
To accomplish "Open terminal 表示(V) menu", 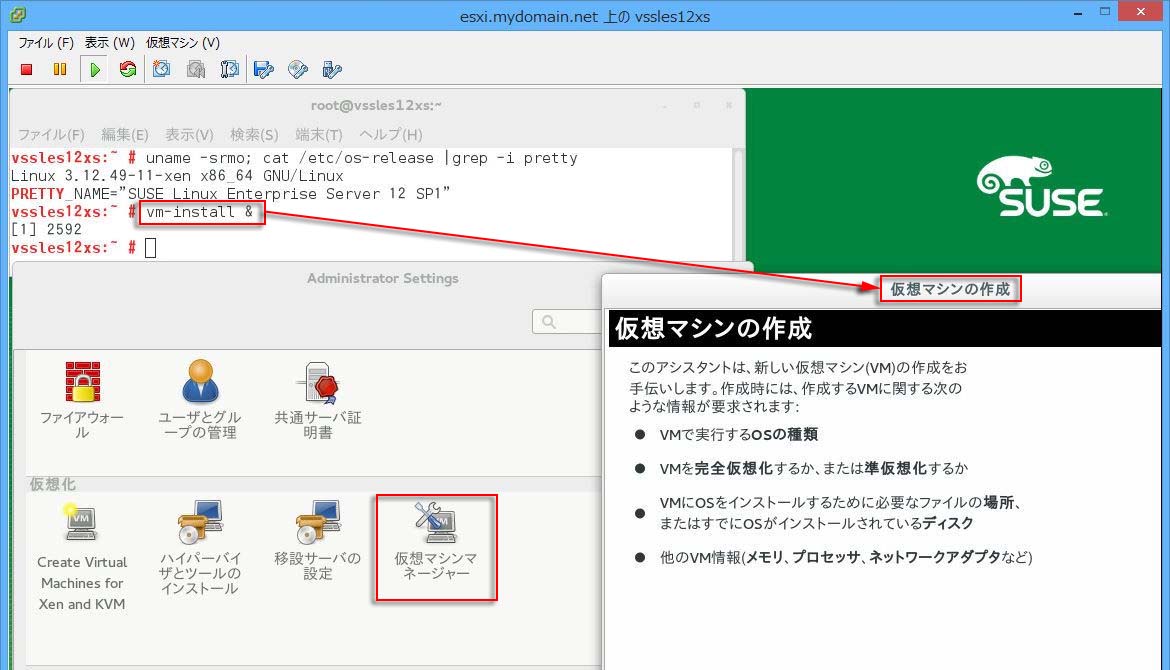I will 189,134.
